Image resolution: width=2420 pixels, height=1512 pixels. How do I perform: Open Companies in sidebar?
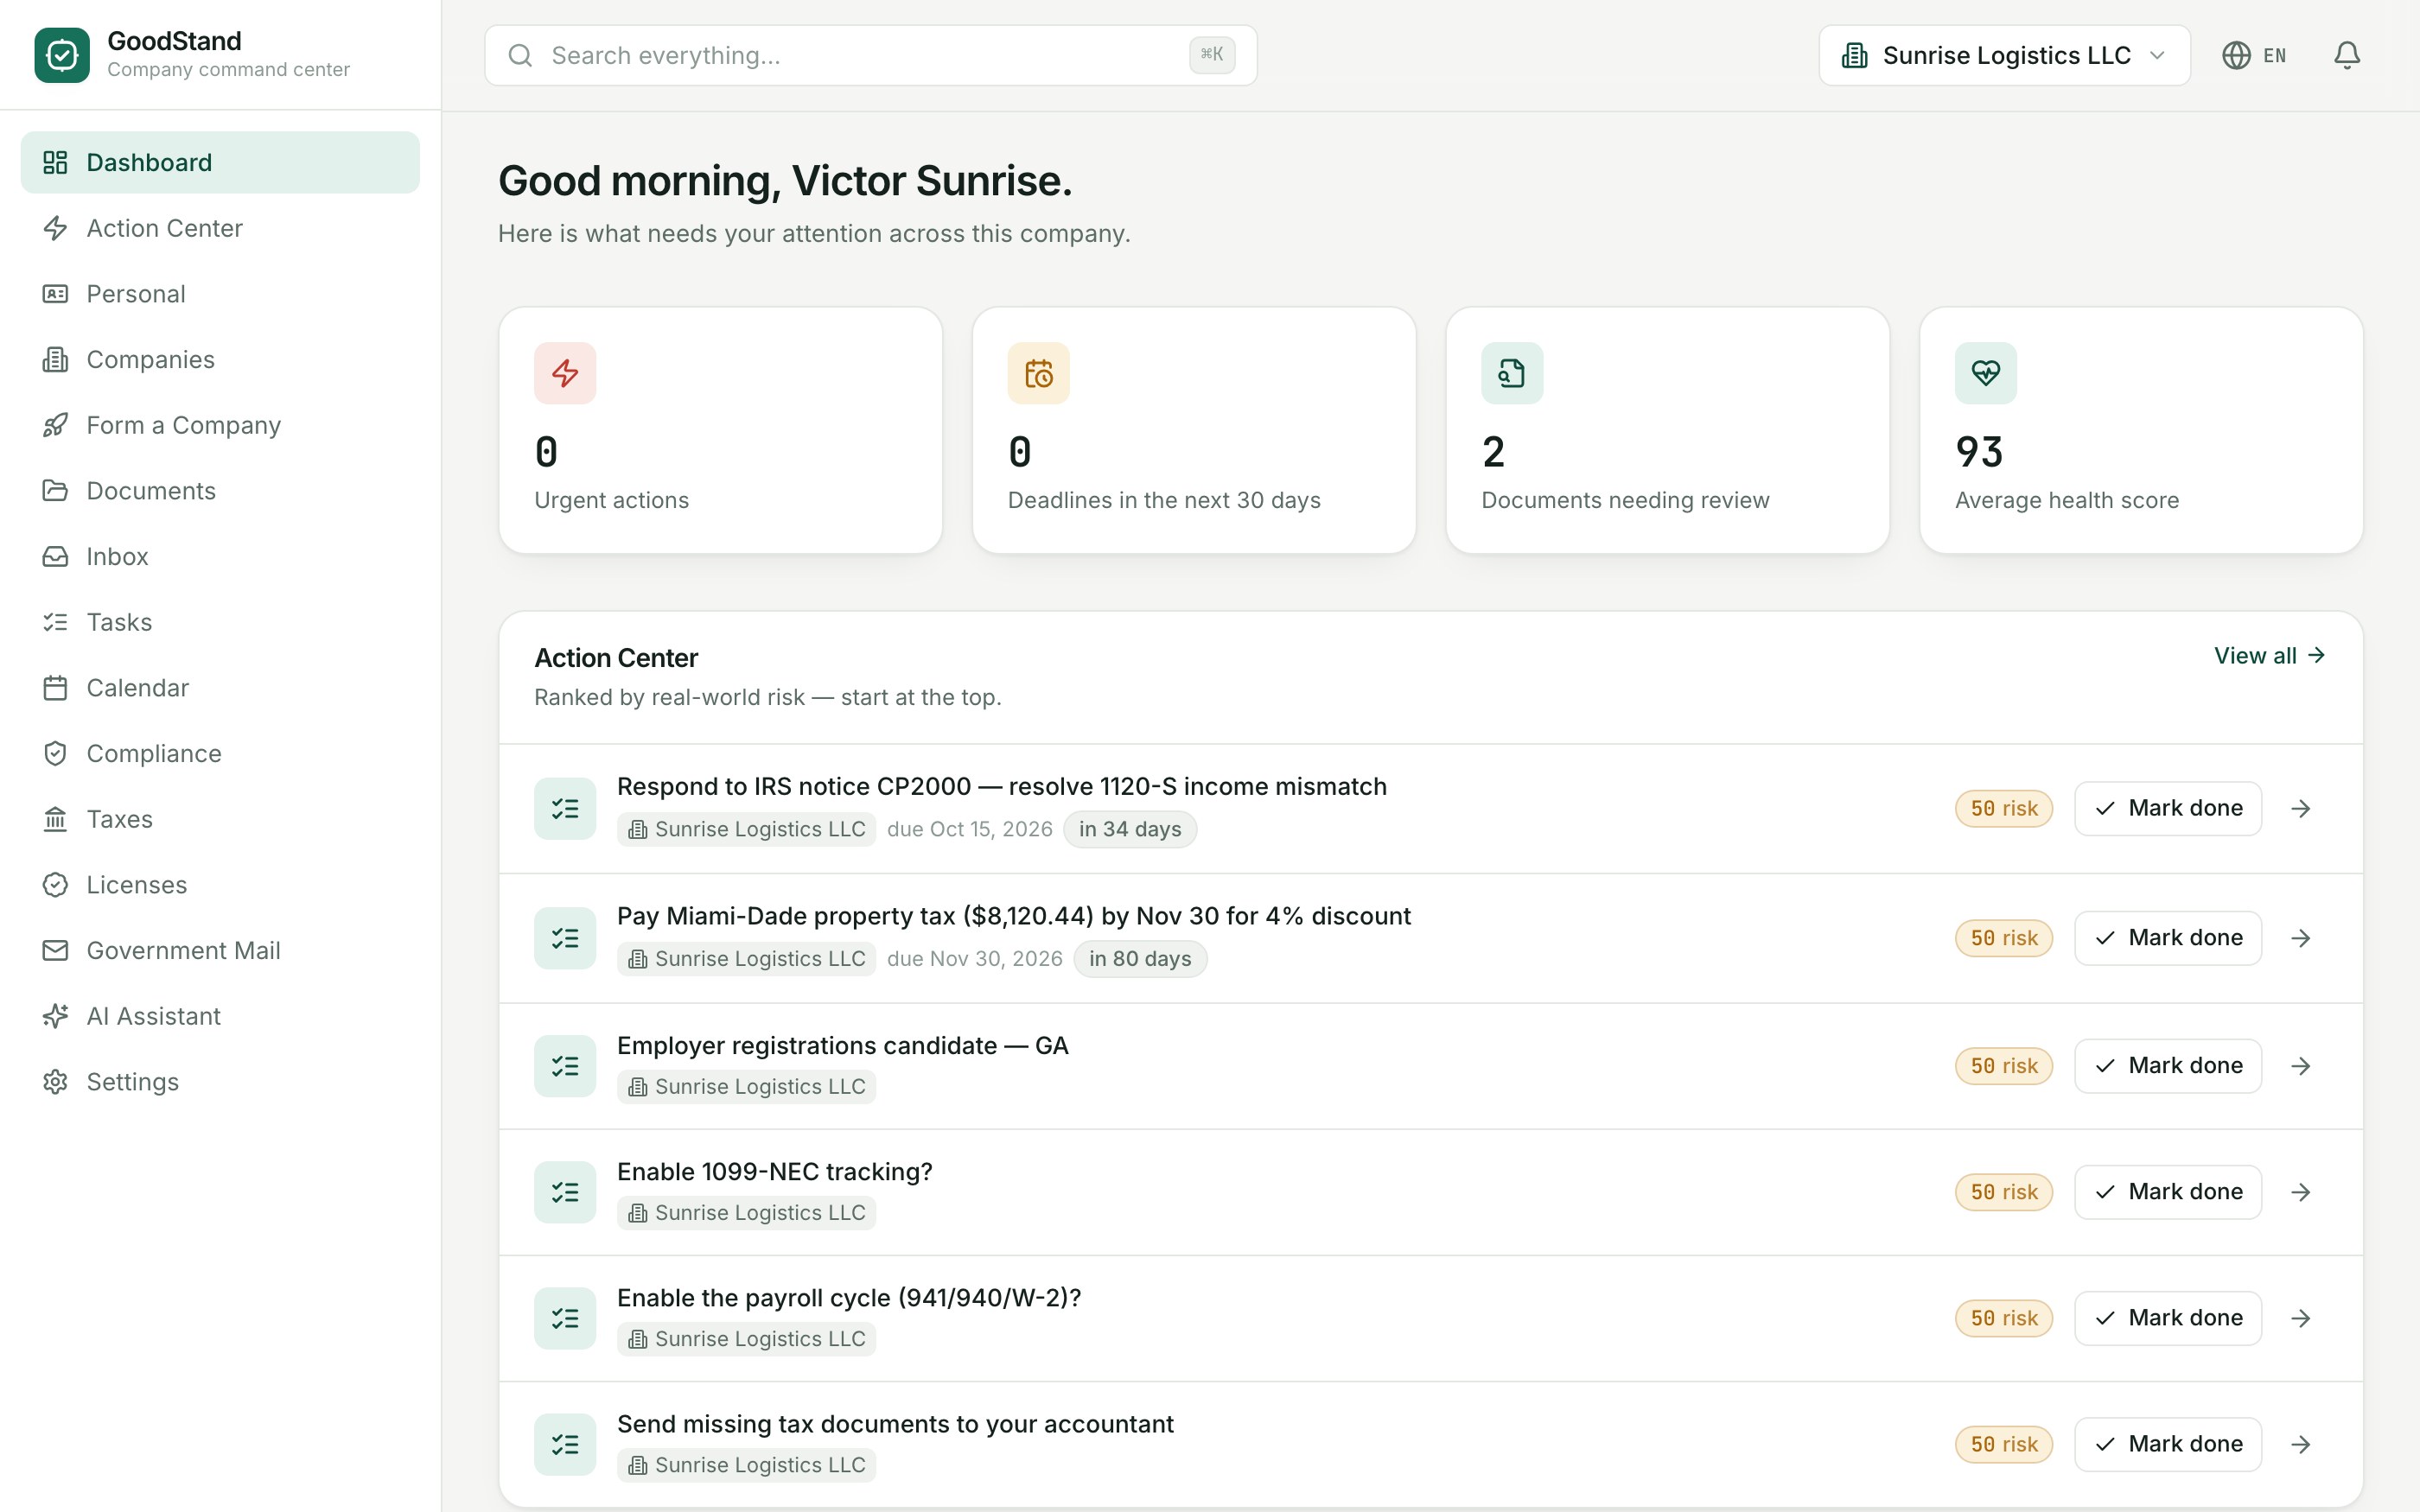pos(220,359)
